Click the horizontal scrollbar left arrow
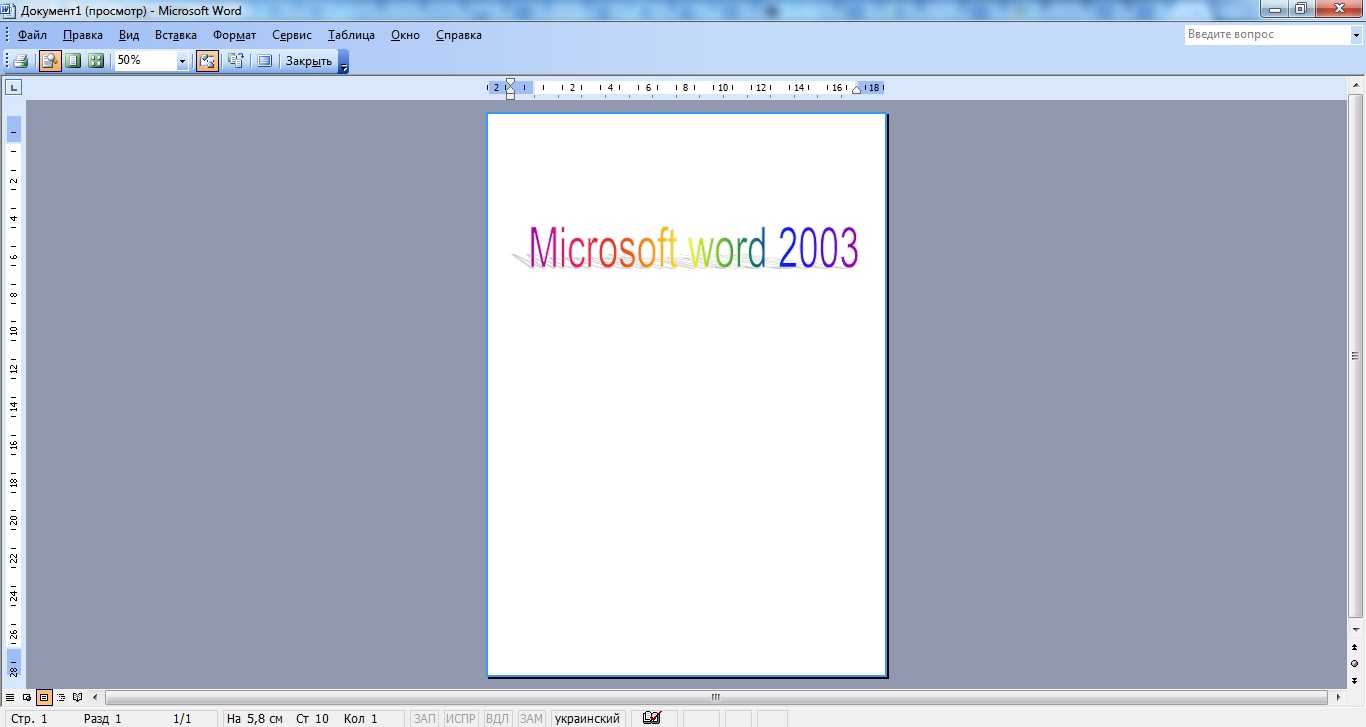Image resolution: width=1366 pixels, height=727 pixels. [x=96, y=697]
